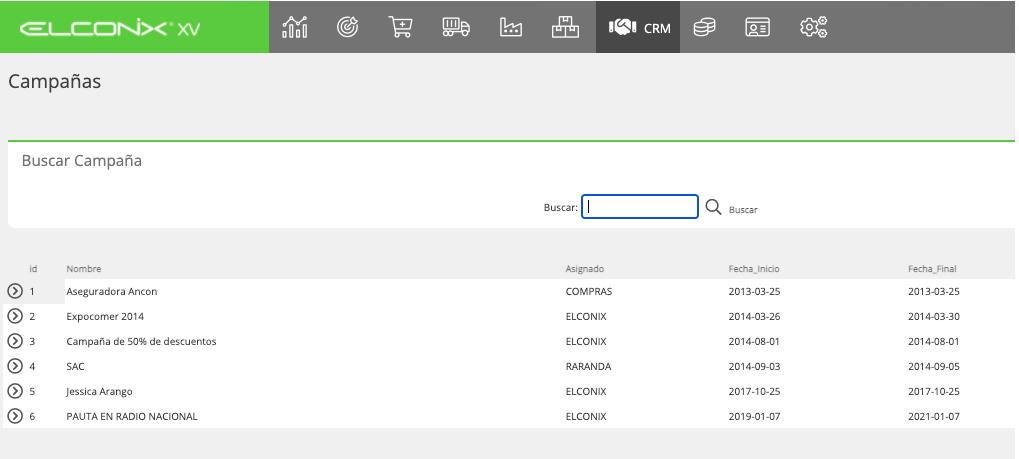Click the Fecha_Inicio column header
The width and height of the screenshot is (1019, 459).
pyautogui.click(x=754, y=269)
